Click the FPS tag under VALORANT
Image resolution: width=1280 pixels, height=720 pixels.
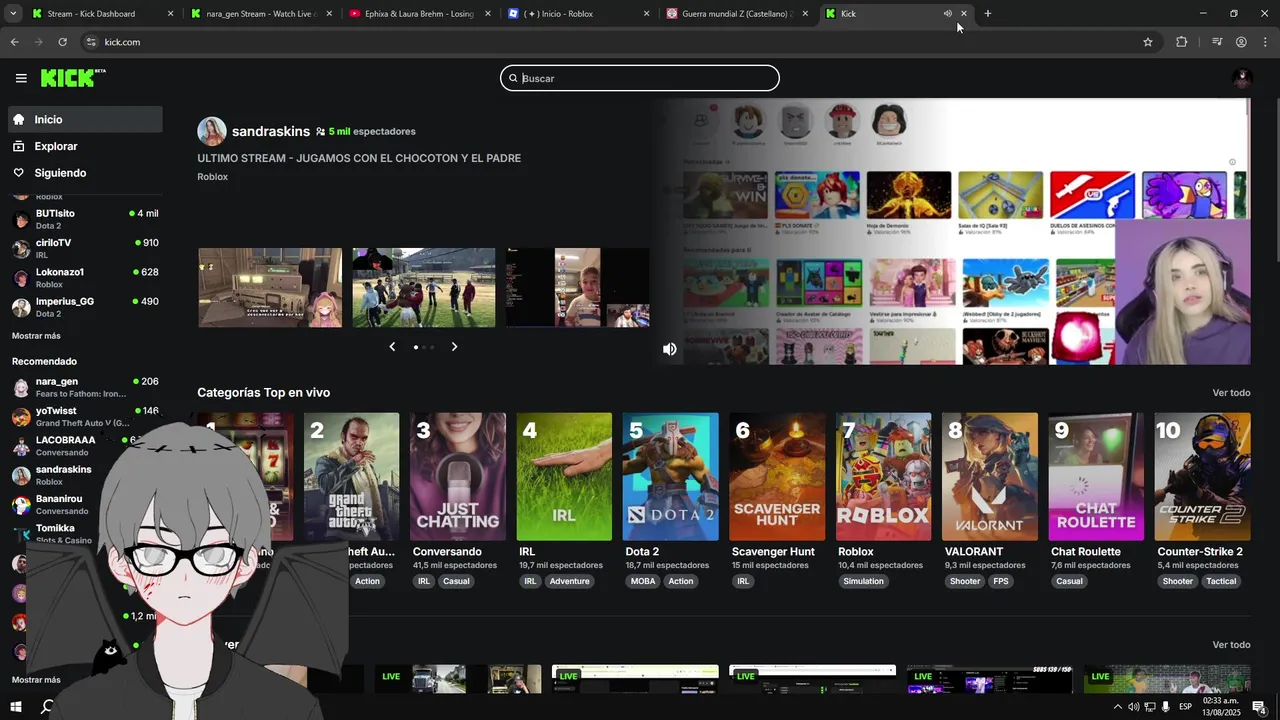1001,582
